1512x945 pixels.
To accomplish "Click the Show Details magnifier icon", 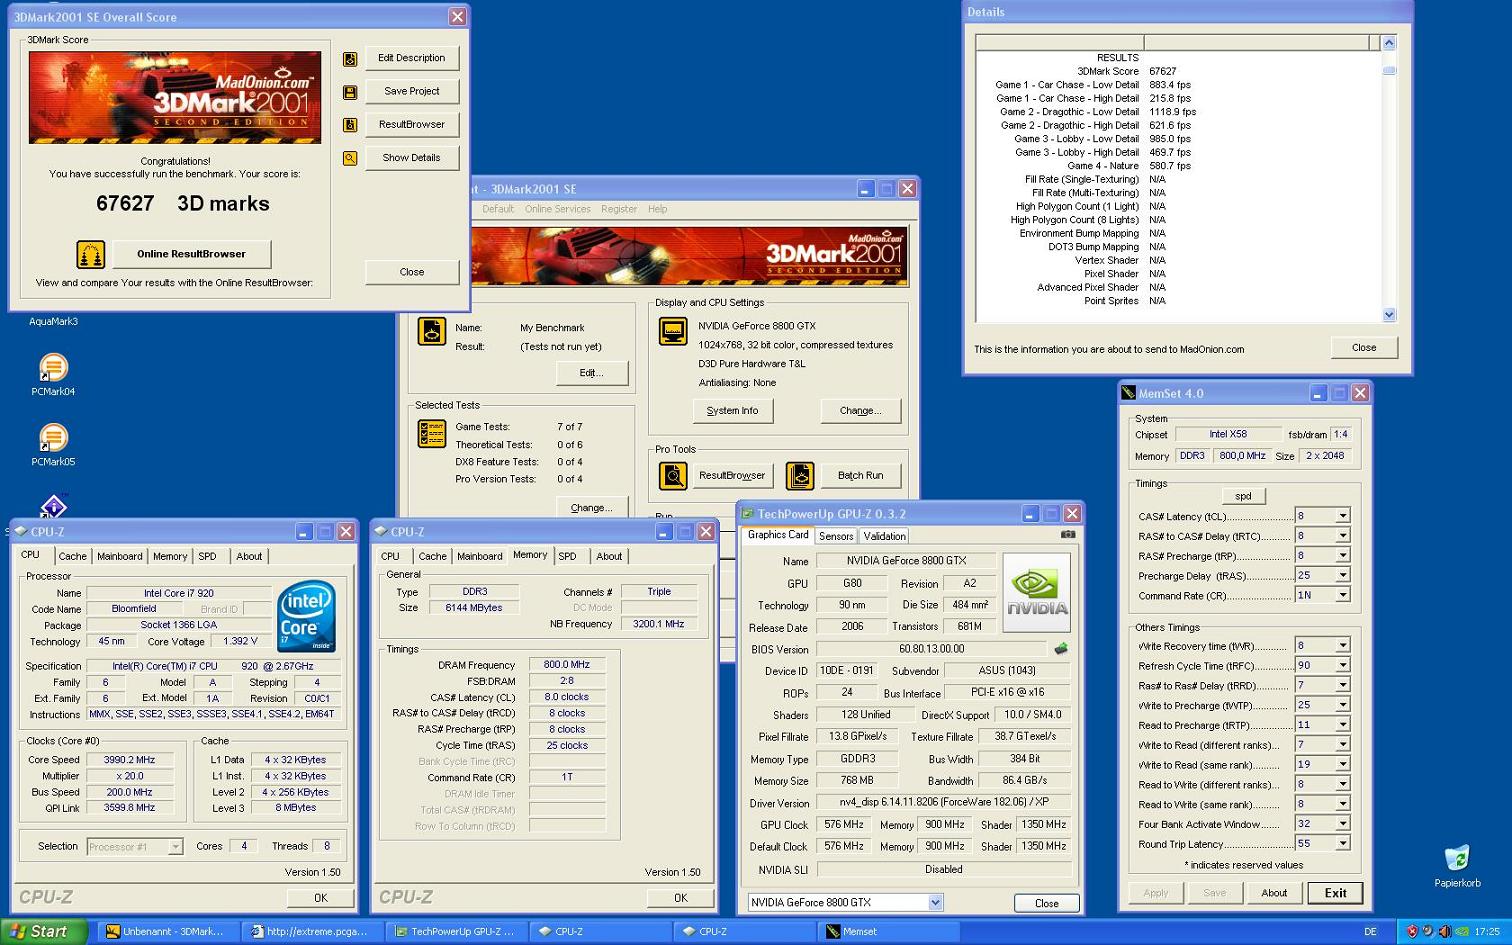I will click(x=350, y=158).
